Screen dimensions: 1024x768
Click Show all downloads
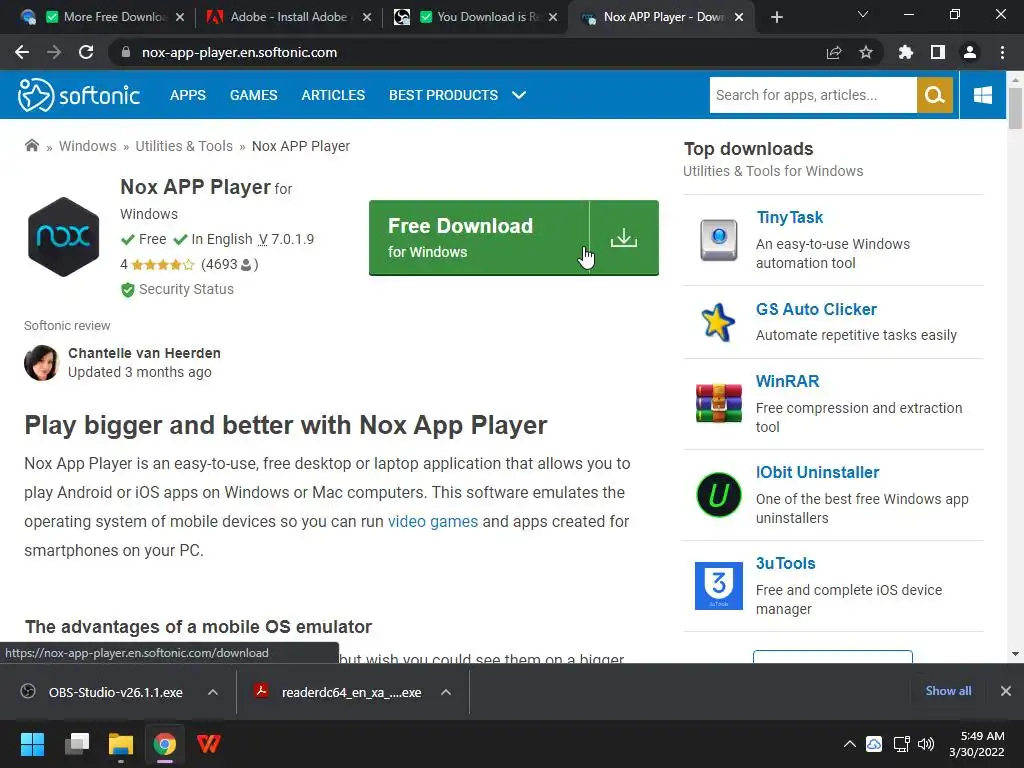point(948,690)
